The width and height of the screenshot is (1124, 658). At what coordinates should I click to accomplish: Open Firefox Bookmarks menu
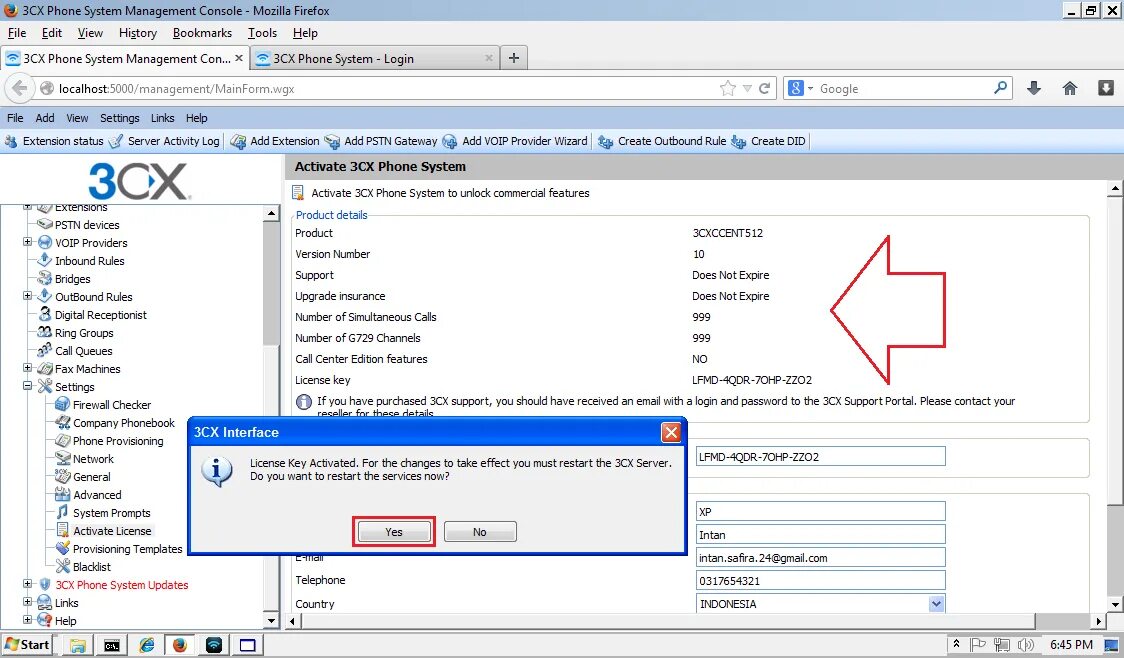click(202, 33)
